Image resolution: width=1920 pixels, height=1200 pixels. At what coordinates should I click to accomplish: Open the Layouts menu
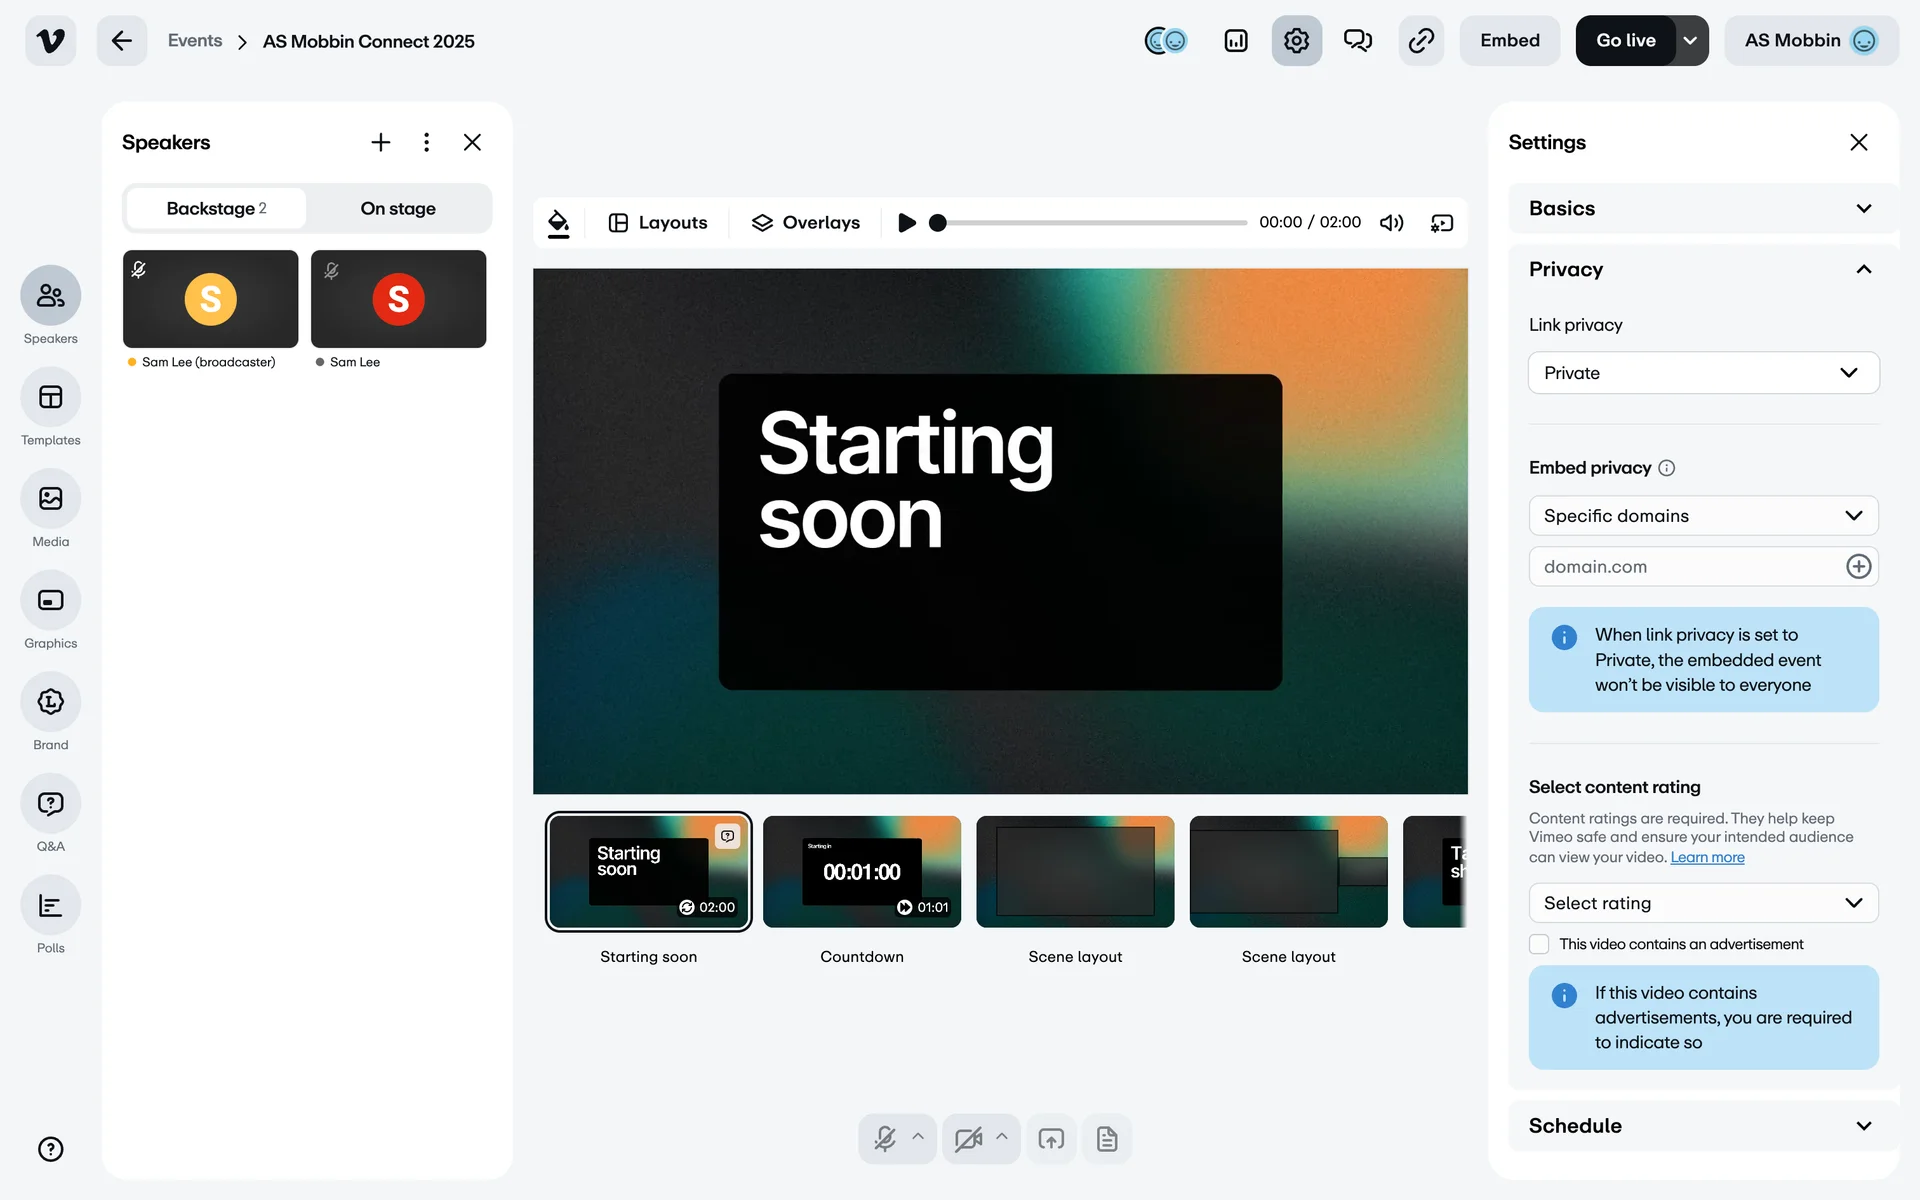click(658, 223)
